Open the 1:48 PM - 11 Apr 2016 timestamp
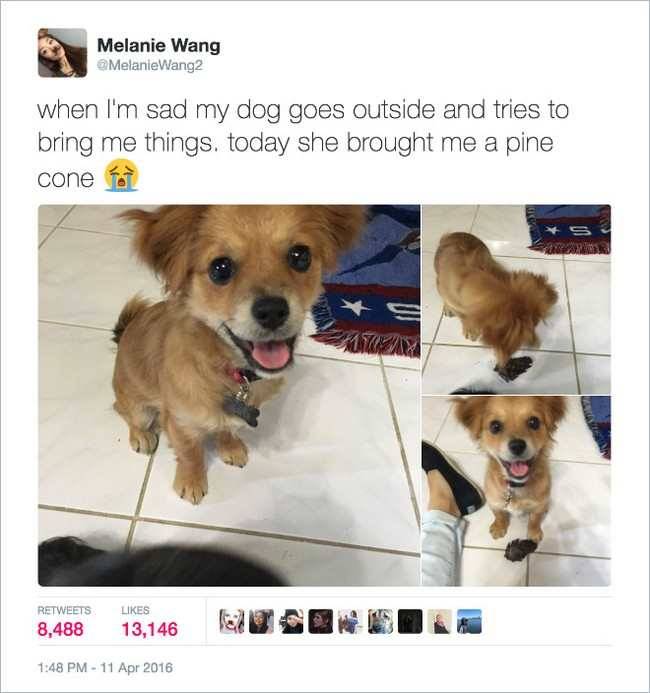The image size is (650, 693). click(105, 667)
